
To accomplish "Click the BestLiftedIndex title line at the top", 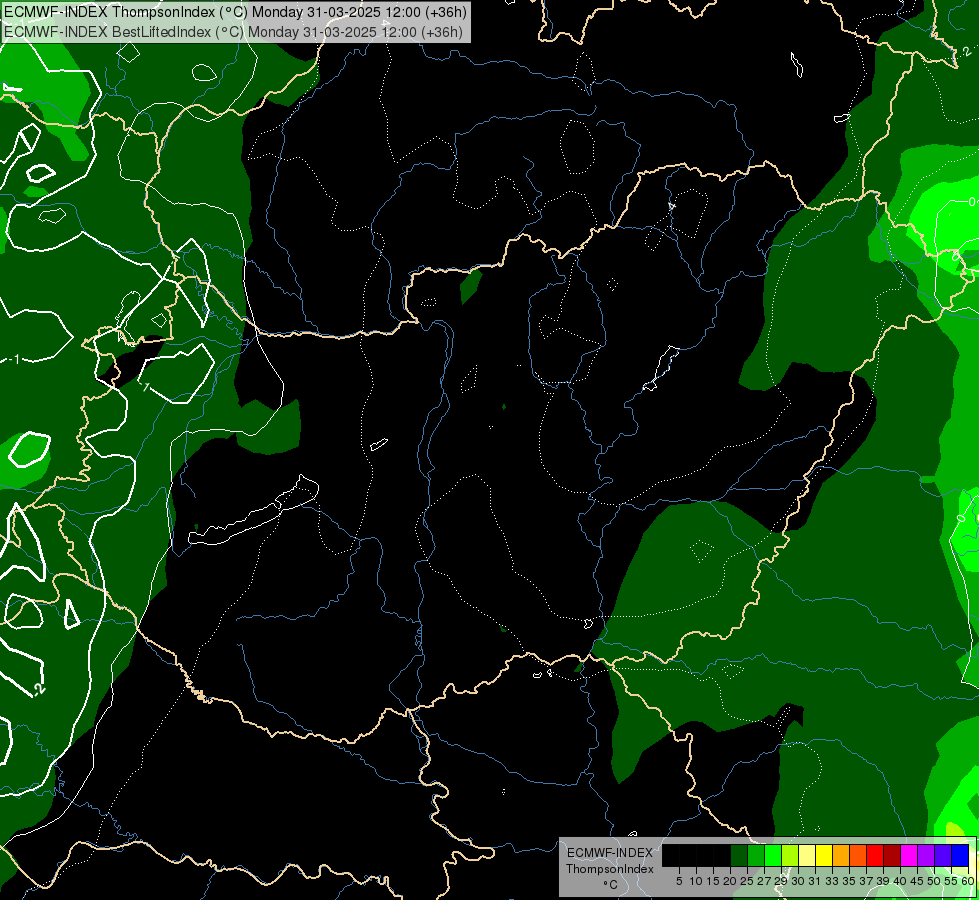I will 233,31.
